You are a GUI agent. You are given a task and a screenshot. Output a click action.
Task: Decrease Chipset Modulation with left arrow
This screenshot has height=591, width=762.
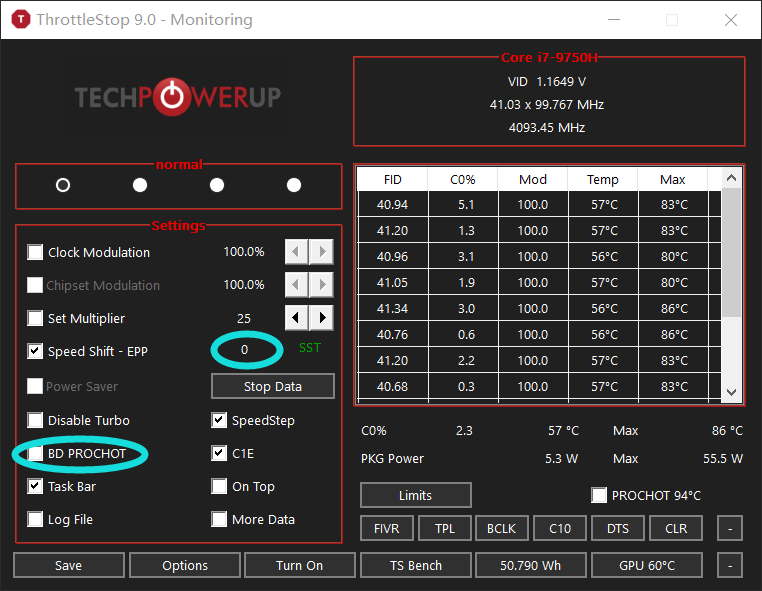coord(296,285)
